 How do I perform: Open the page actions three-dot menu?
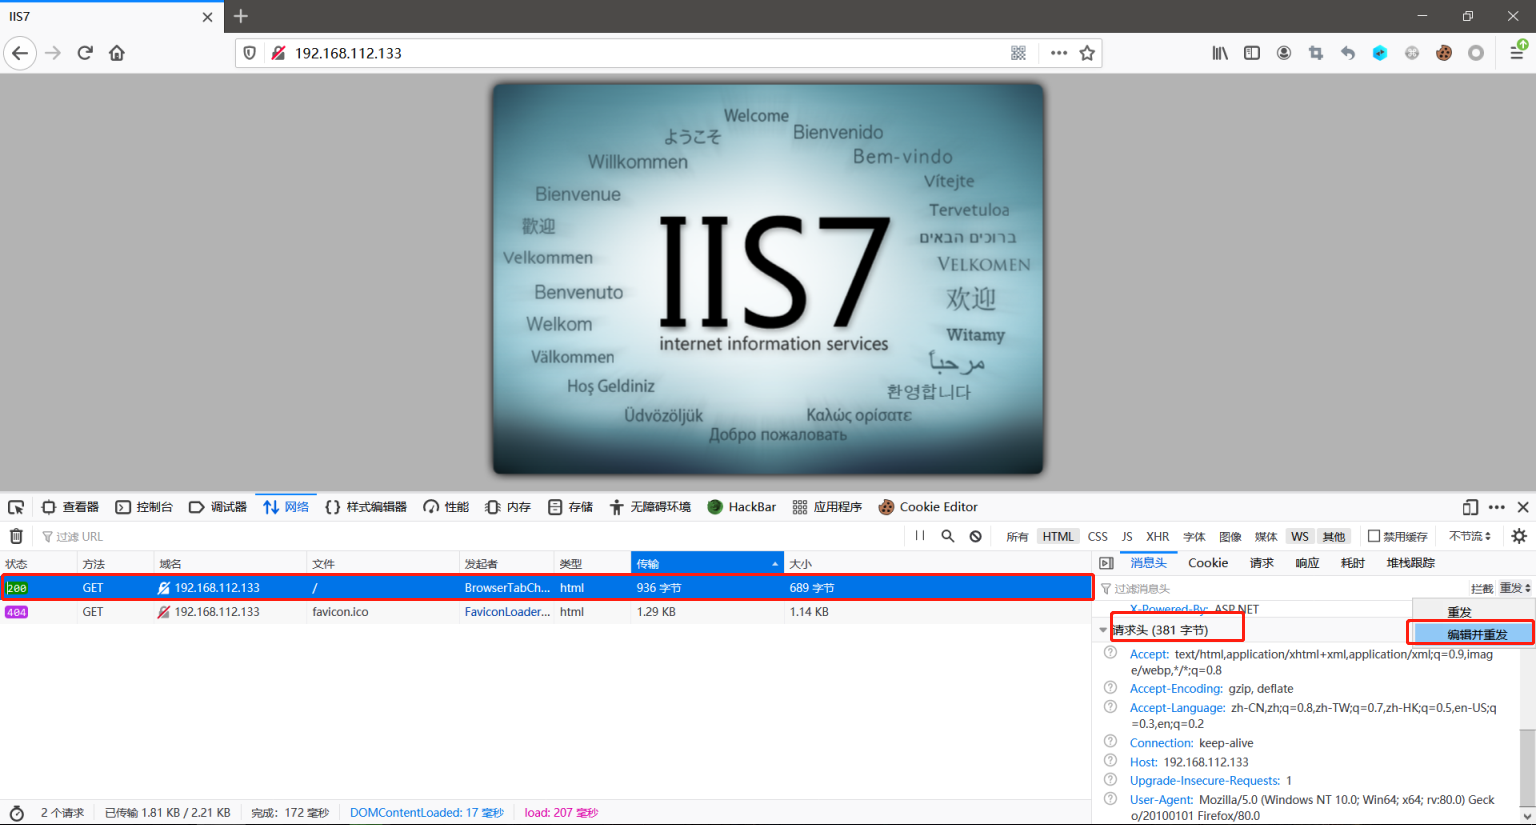tap(1059, 53)
